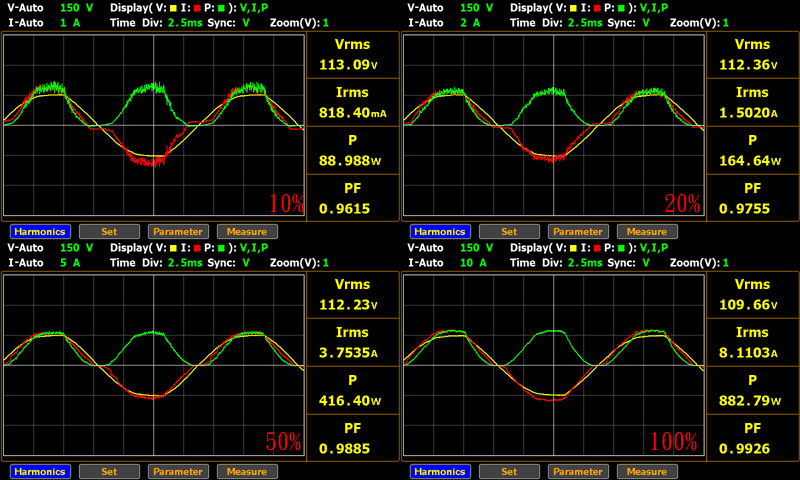Click green P swatch in I-Auto 1 A panel
The width and height of the screenshot is (800, 480).
pyautogui.click(x=221, y=8)
